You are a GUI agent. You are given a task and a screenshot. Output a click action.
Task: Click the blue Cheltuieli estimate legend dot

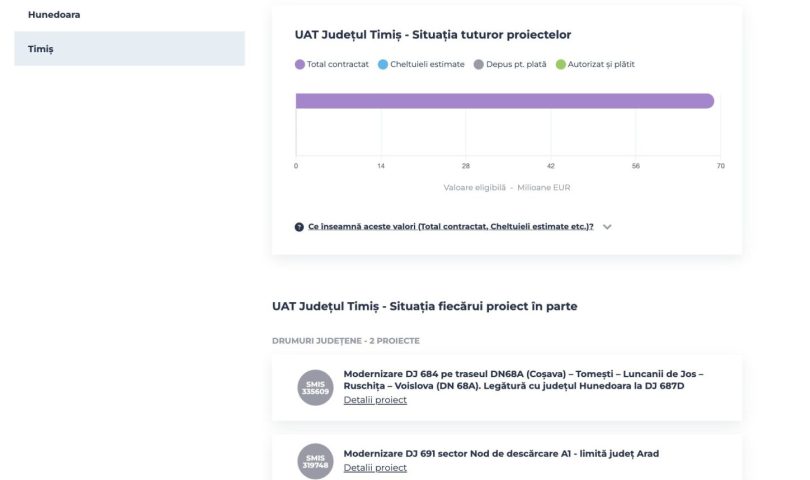coord(383,64)
